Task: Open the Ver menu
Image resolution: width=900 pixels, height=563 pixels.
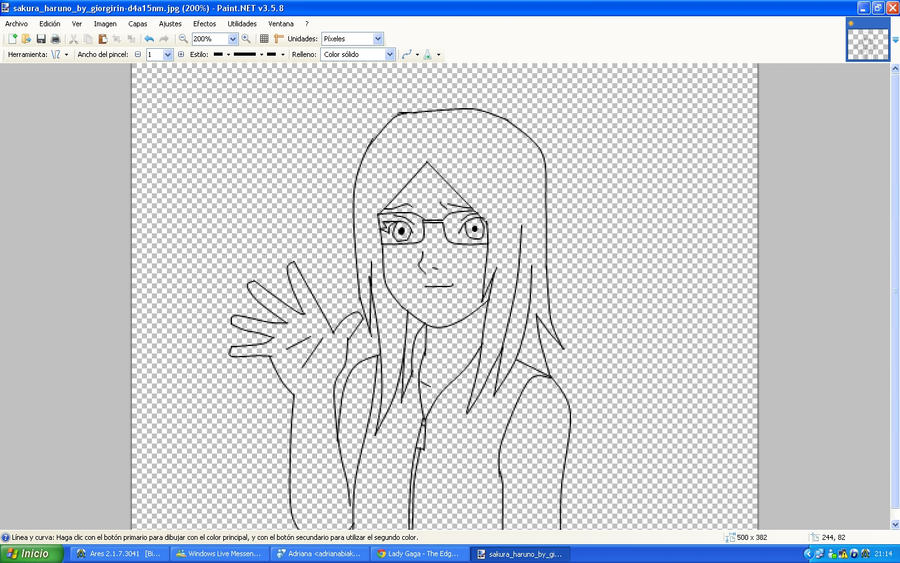Action: click(x=77, y=24)
